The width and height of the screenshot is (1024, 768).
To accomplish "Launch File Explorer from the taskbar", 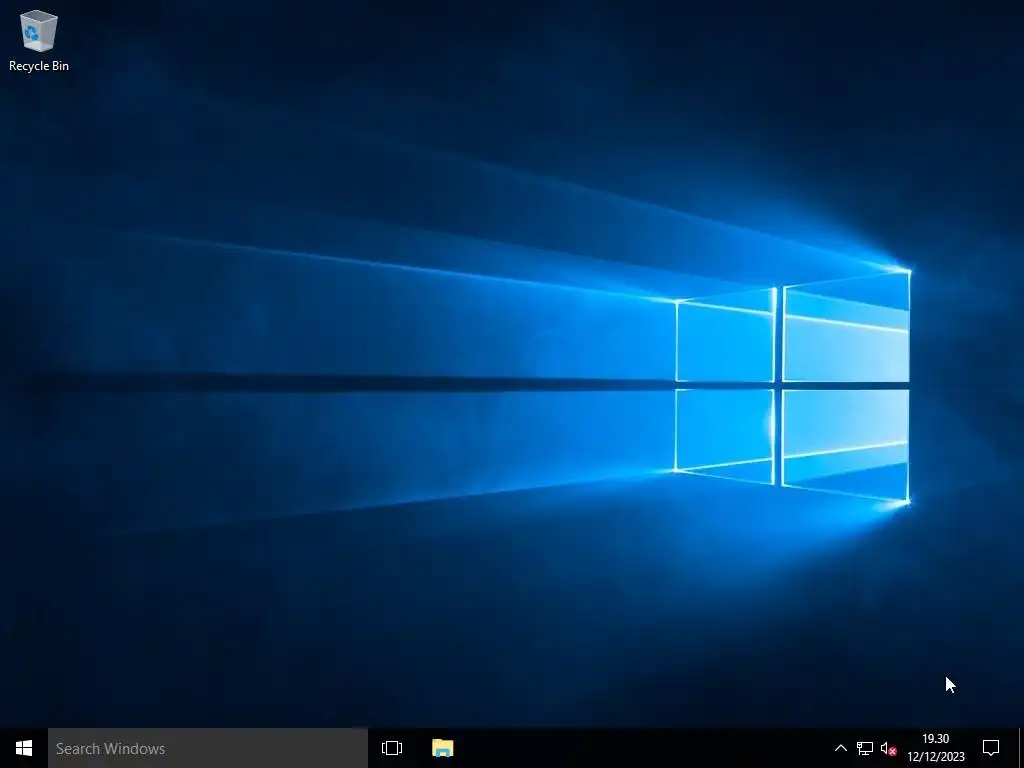I will [443, 748].
